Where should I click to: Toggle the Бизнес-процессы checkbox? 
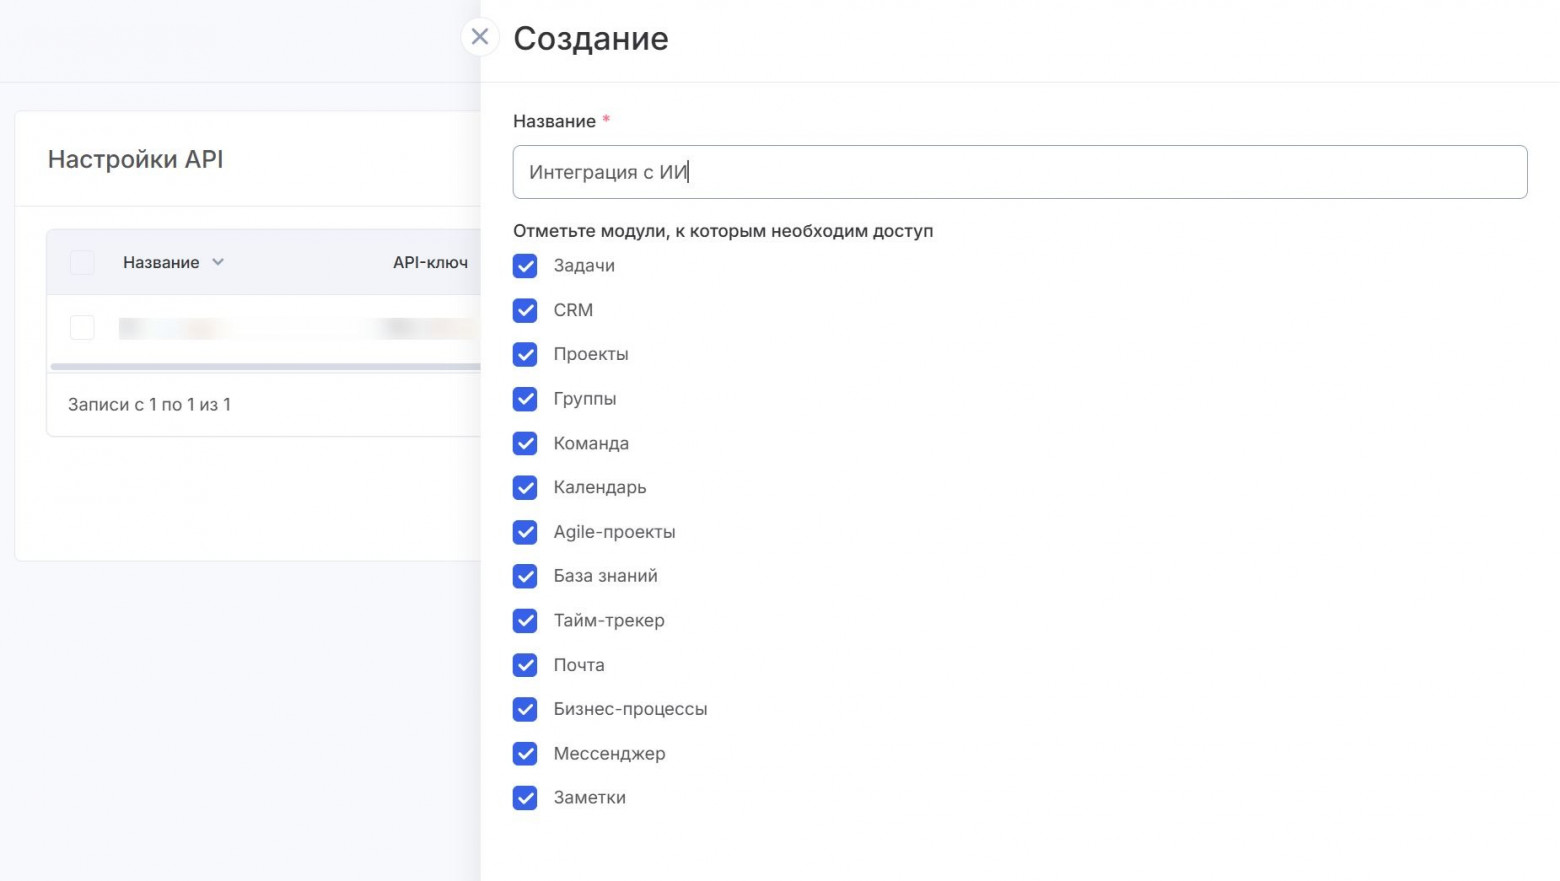click(525, 709)
